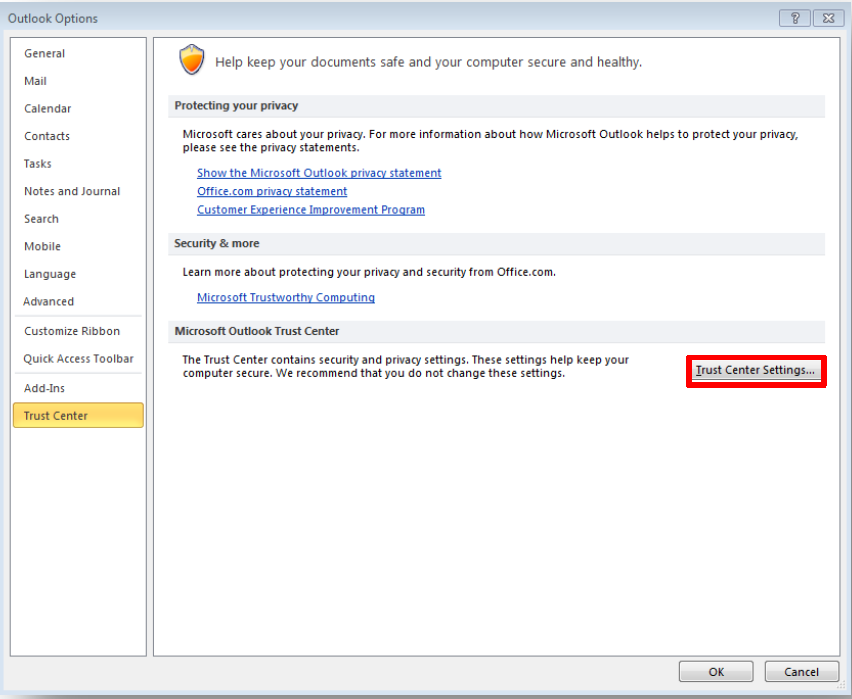Select Quick Access Toolbar options
This screenshot has height=699, width=852.
[78, 359]
